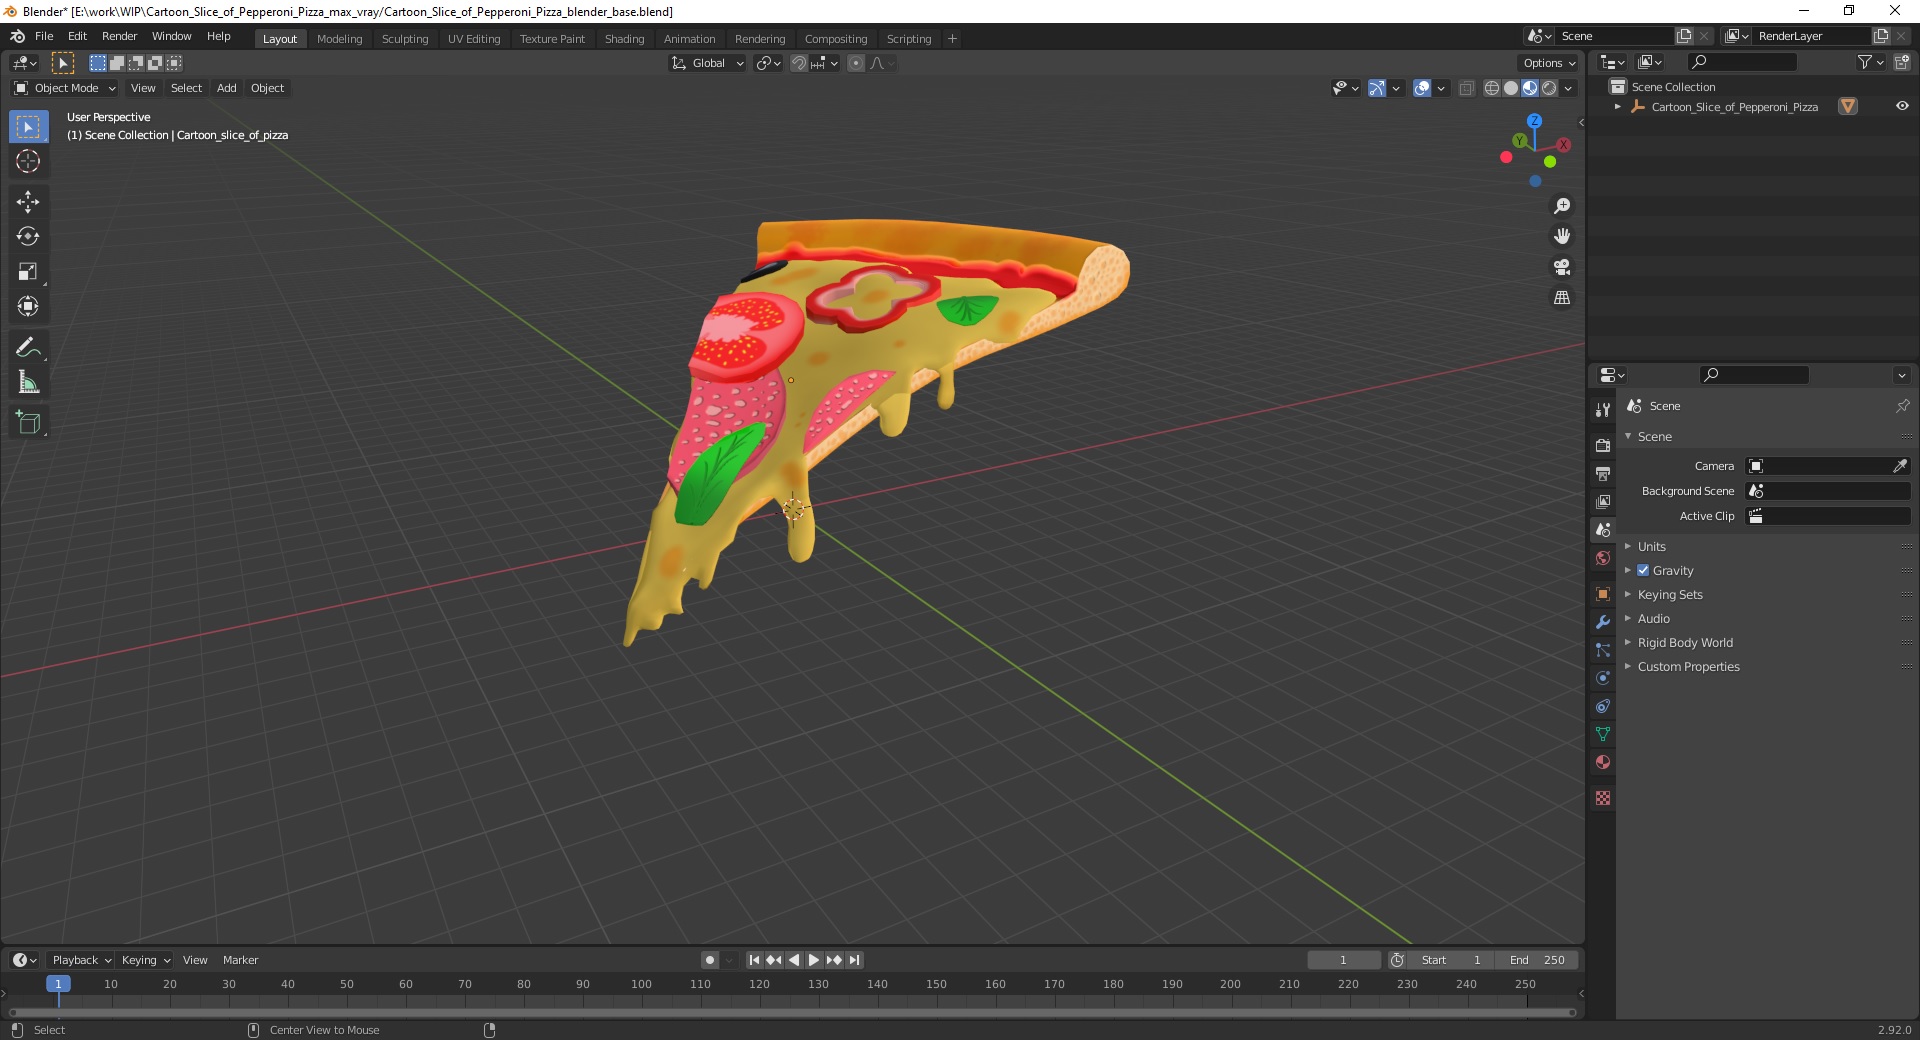
Task: Switch to wireframe viewport shading
Action: (x=1492, y=88)
